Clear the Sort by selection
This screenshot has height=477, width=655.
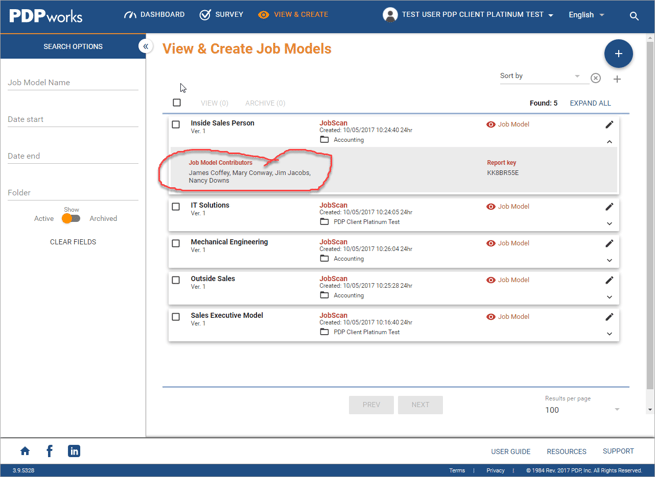coord(596,78)
